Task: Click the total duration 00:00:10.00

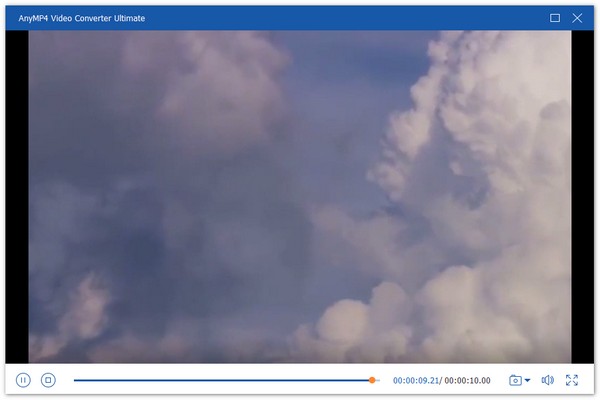Action: pos(467,380)
